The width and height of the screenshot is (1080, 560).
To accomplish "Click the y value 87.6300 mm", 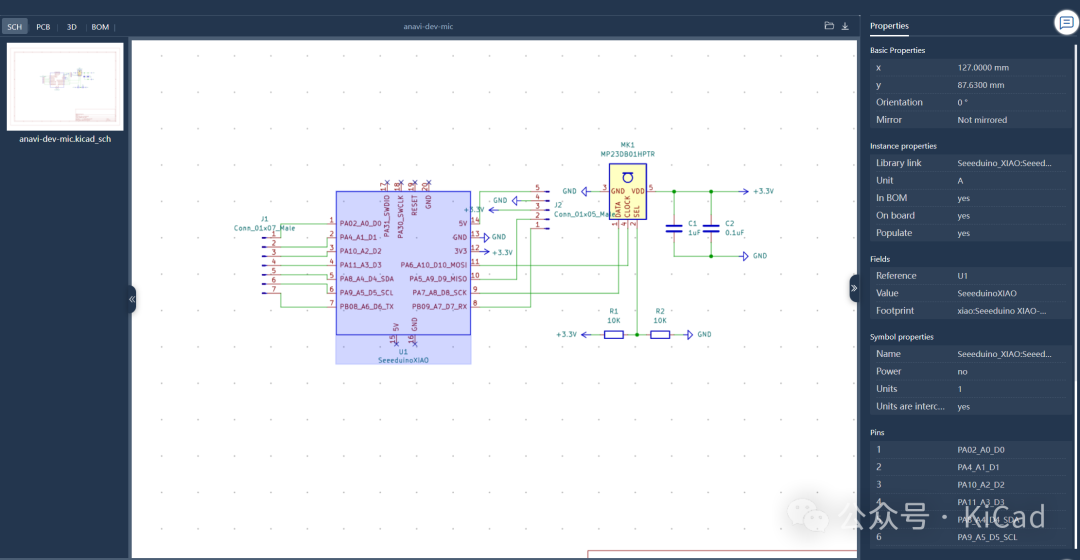I will [x=980, y=85].
